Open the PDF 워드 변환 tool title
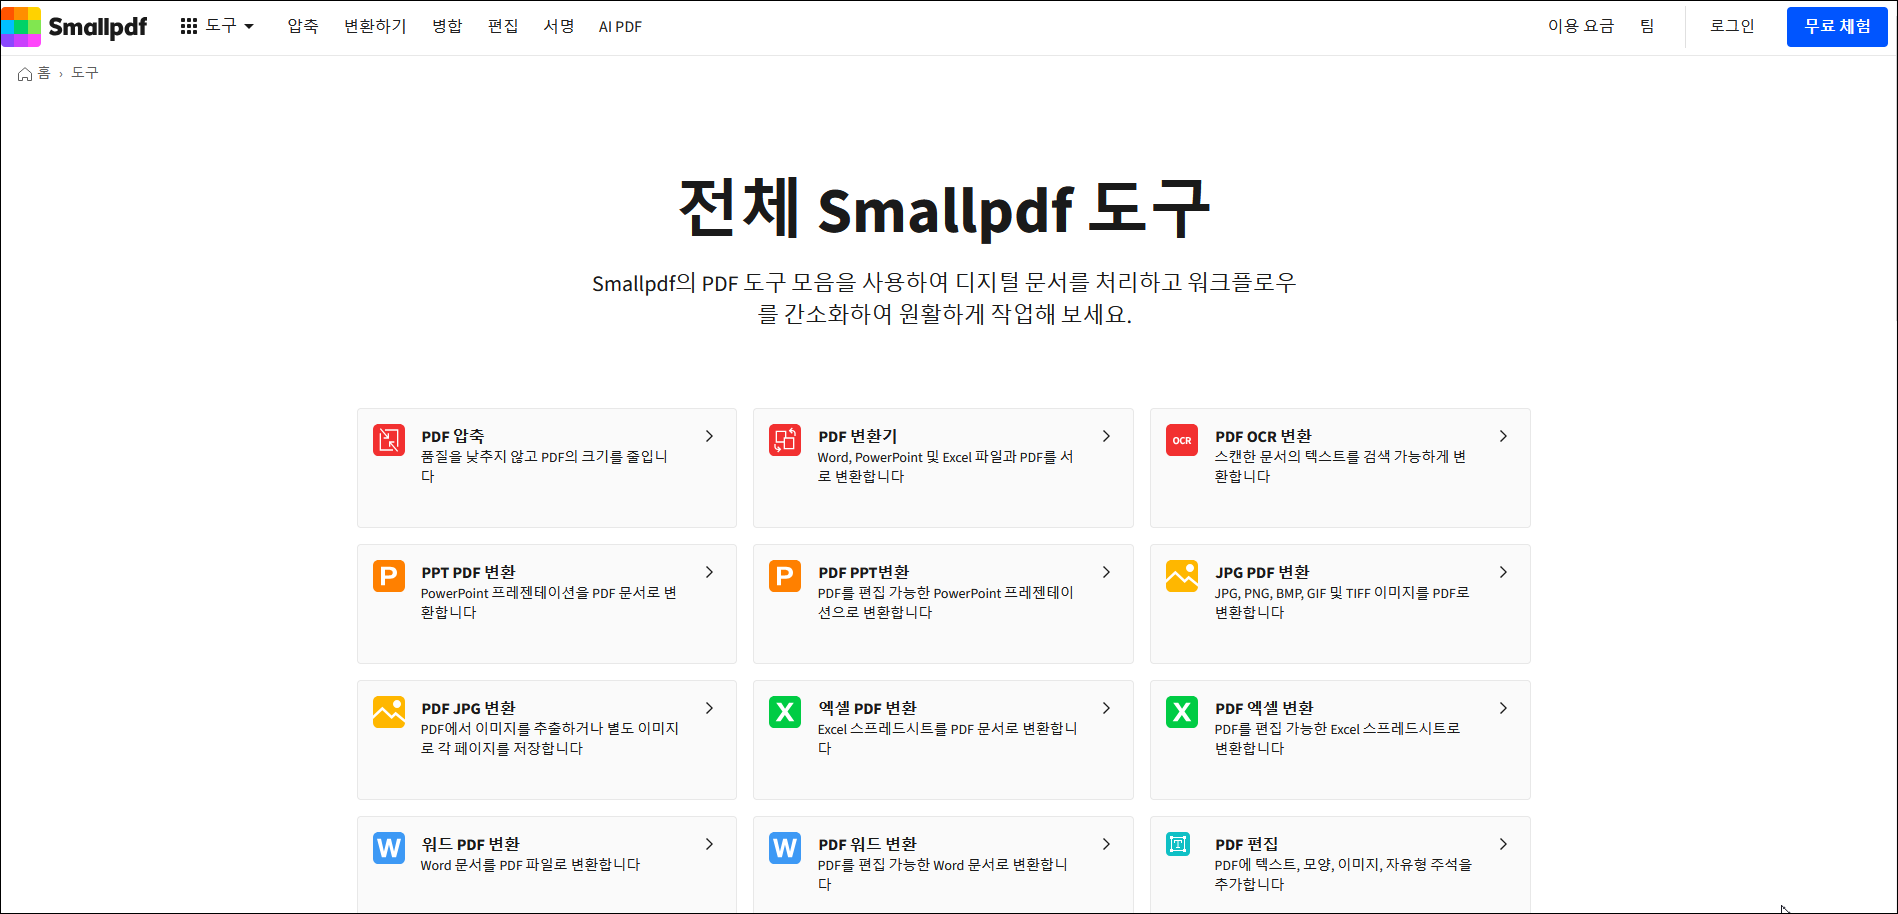The width and height of the screenshot is (1898, 914). (x=867, y=844)
